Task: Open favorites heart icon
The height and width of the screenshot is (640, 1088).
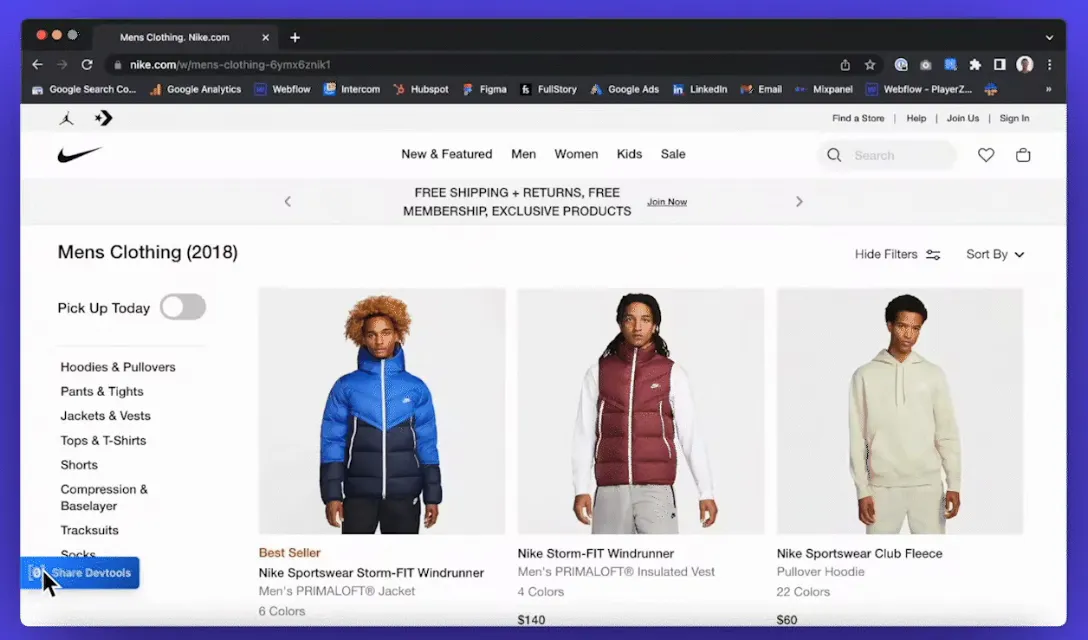Action: coord(986,155)
